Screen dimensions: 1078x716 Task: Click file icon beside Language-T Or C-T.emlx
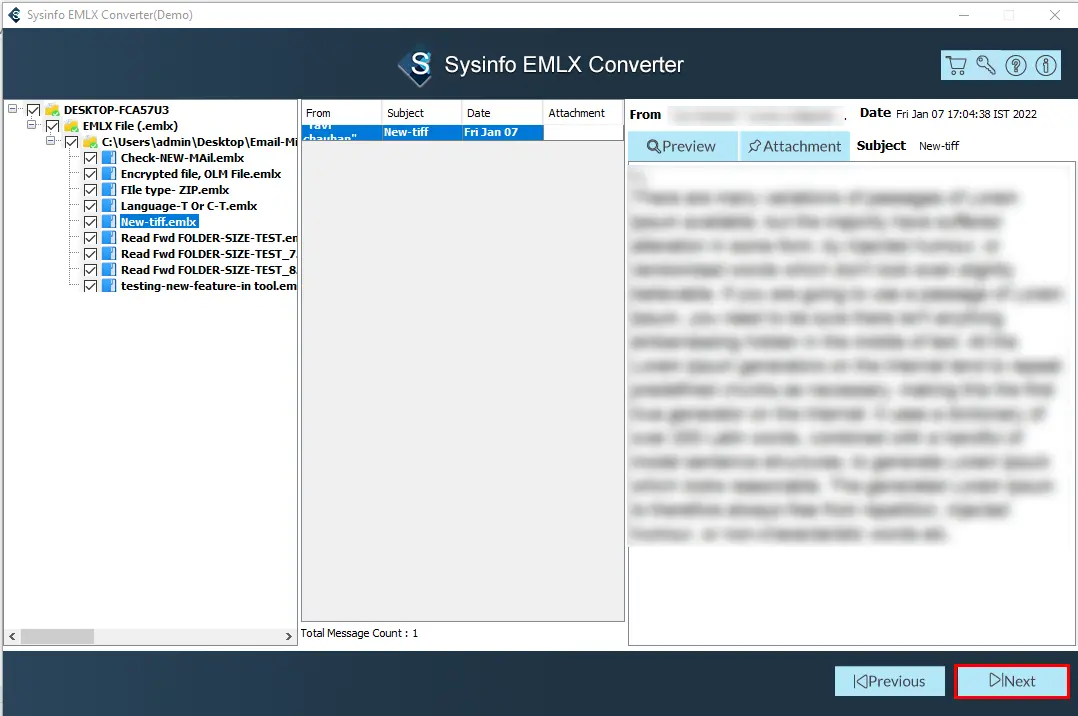(109, 206)
